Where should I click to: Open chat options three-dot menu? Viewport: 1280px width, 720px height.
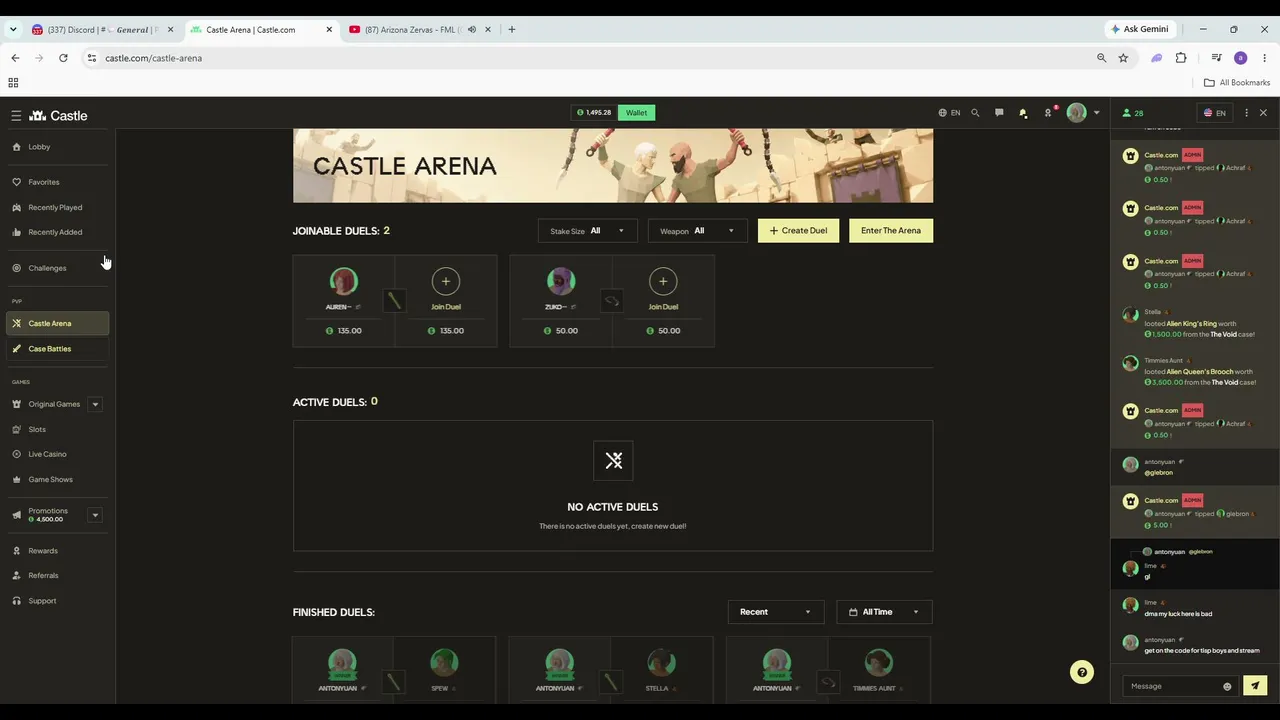(1246, 113)
